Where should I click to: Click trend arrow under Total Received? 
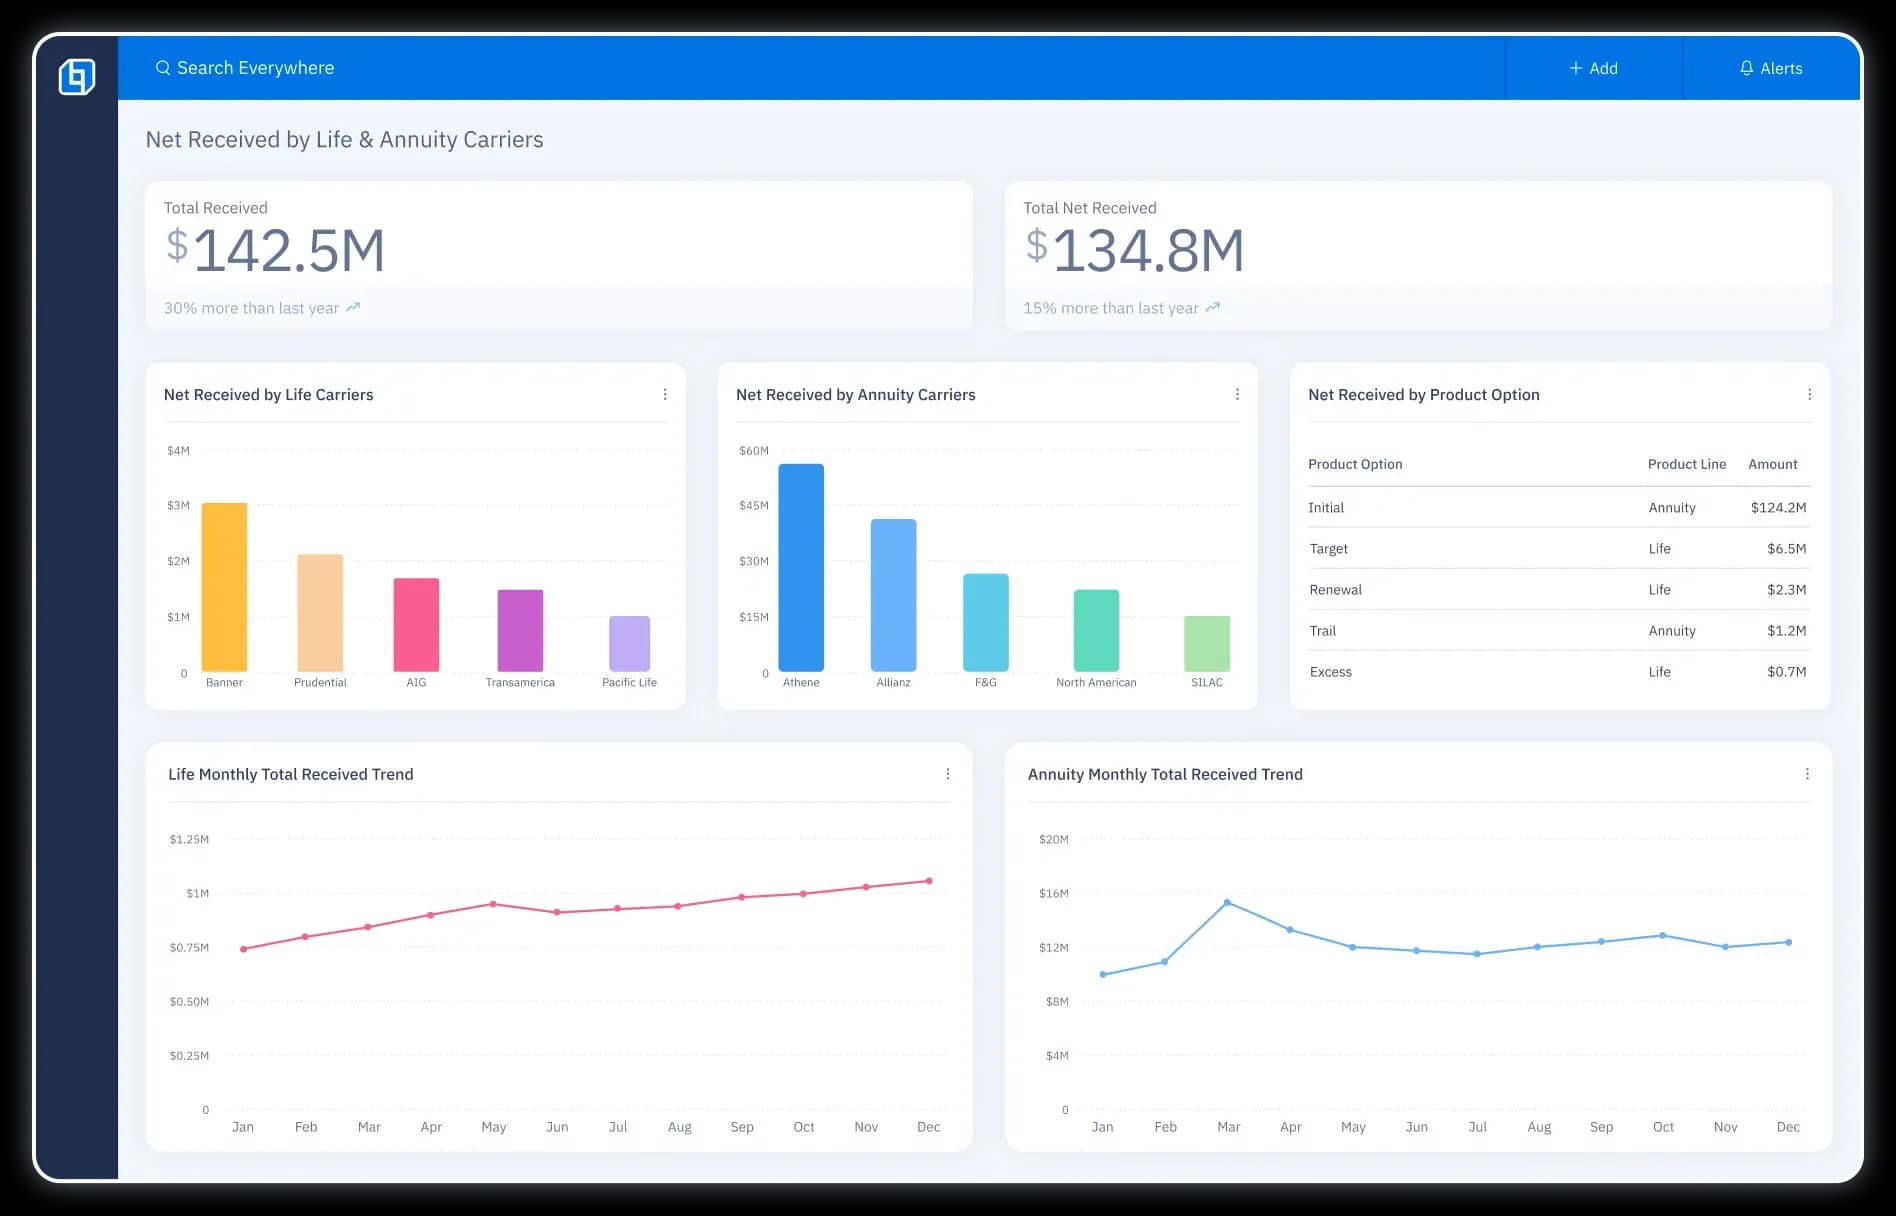[x=353, y=308]
